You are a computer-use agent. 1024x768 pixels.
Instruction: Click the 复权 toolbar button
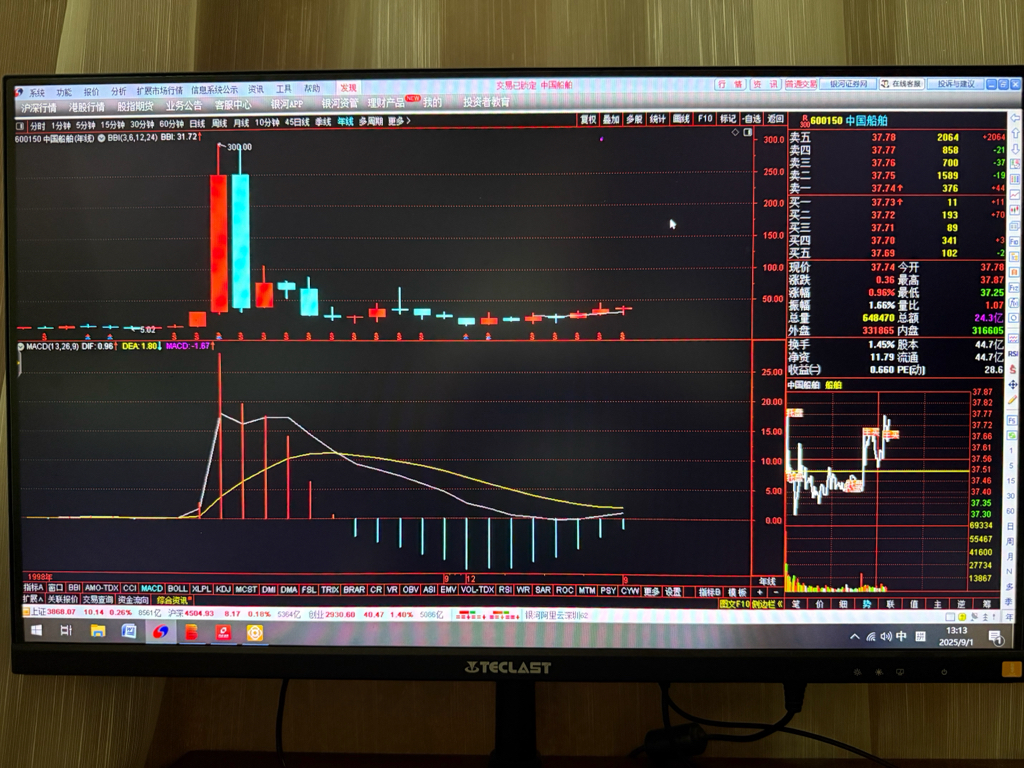(588, 119)
